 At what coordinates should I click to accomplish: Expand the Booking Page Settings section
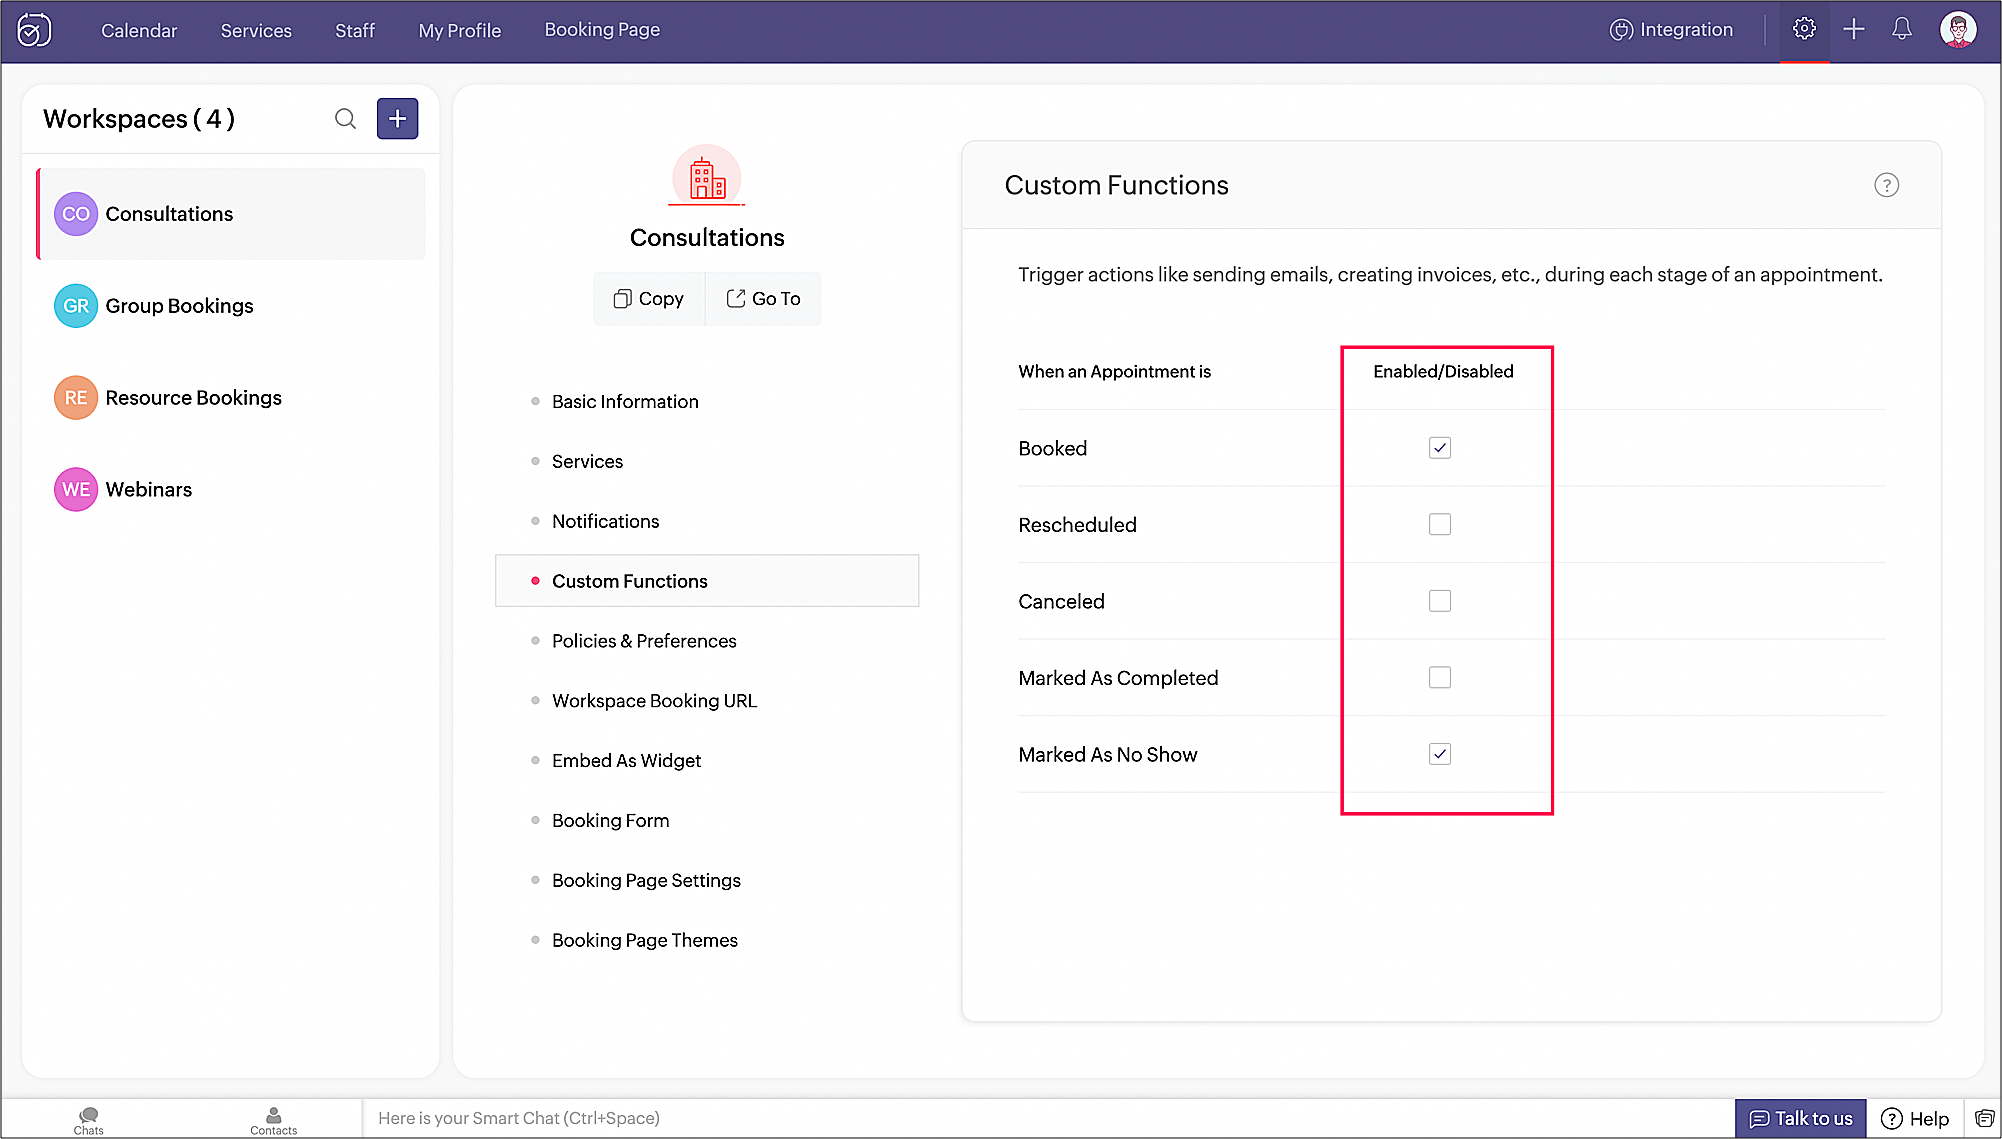(646, 880)
